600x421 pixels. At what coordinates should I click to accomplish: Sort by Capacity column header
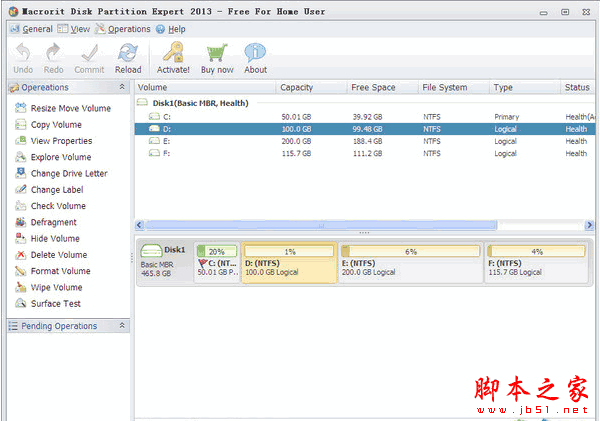pyautogui.click(x=312, y=87)
